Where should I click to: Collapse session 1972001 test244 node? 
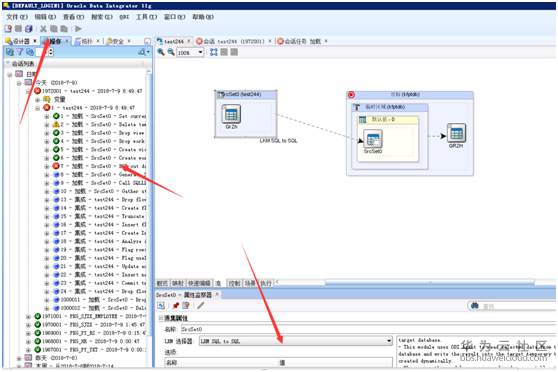click(28, 91)
